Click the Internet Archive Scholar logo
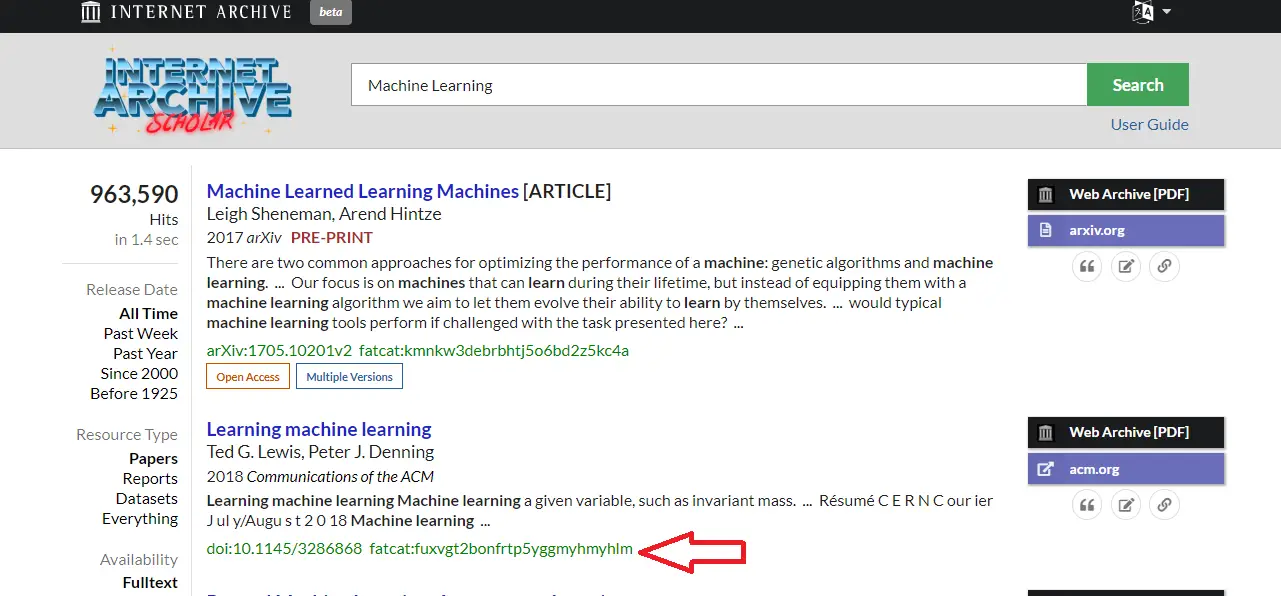The height and width of the screenshot is (596, 1281). (193, 91)
